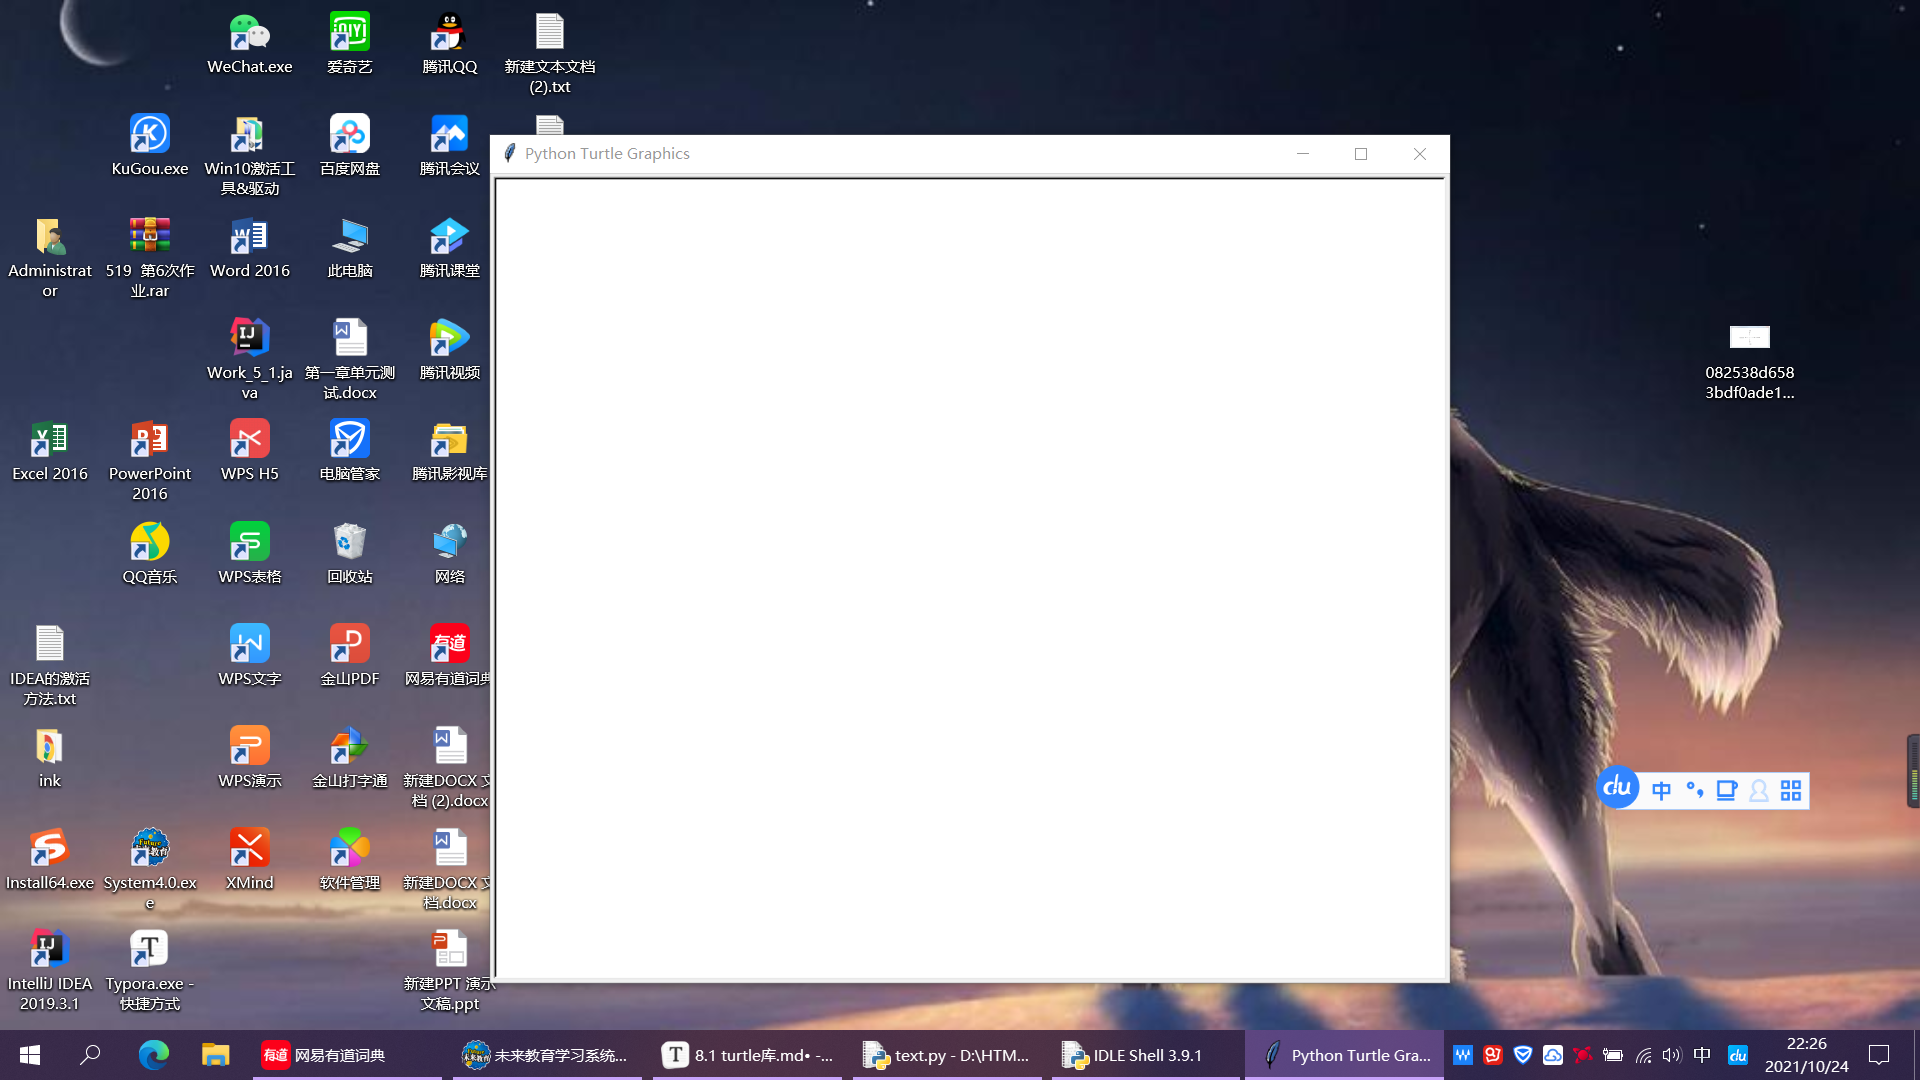
Task: Toggle punctuation mode on Baidu input bar
Action: tap(1694, 791)
